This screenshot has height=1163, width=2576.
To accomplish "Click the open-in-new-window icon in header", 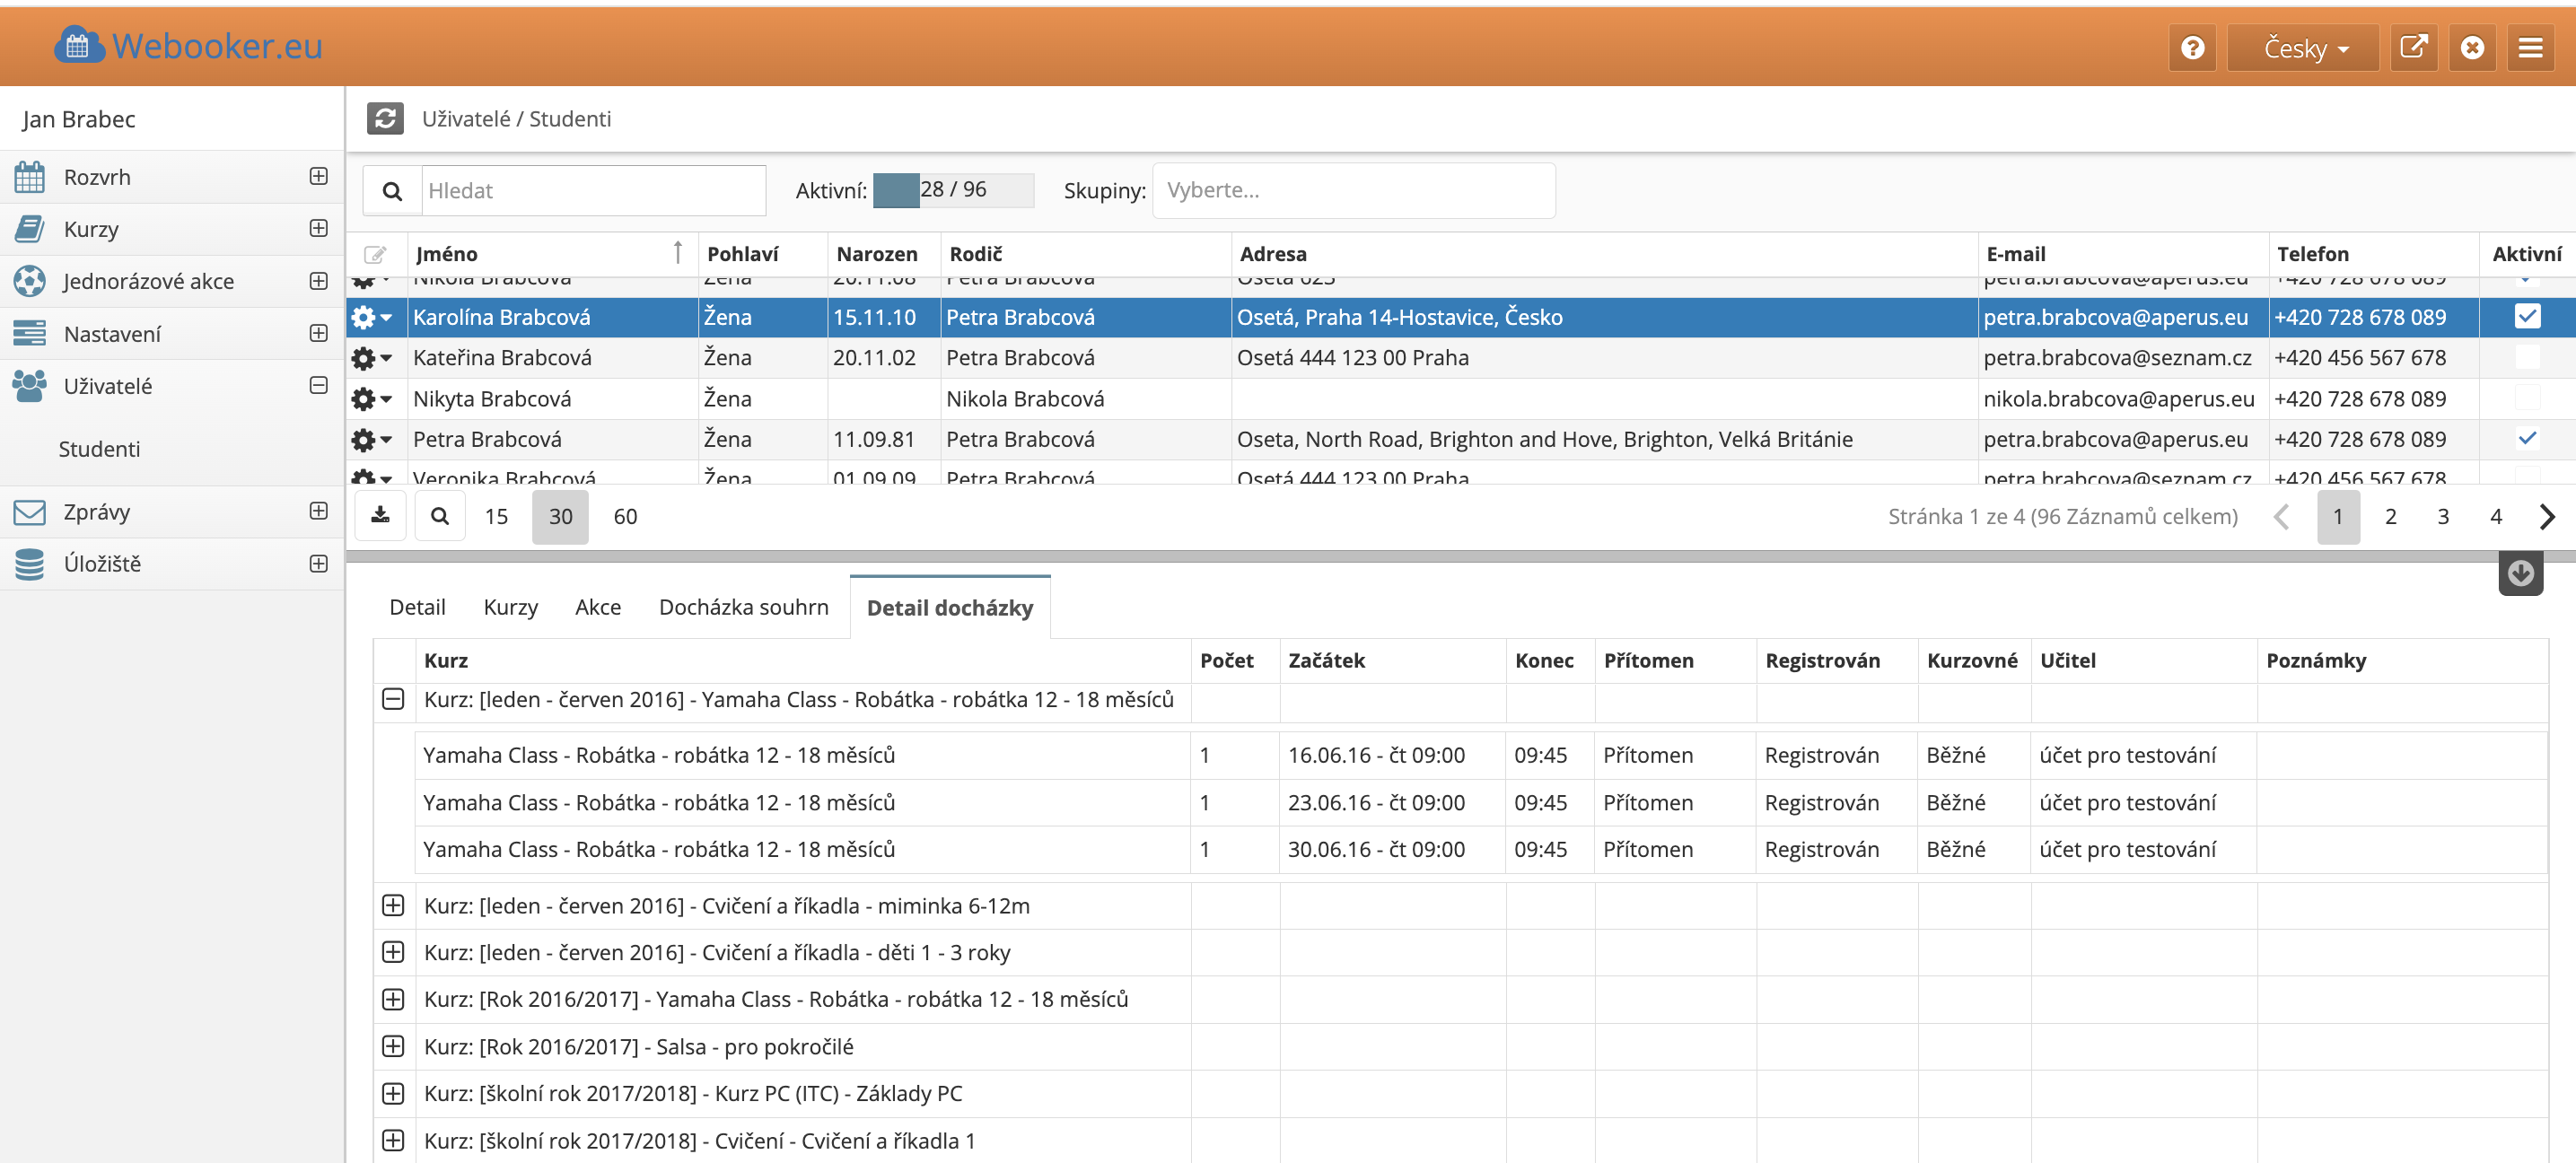I will coord(2413,48).
